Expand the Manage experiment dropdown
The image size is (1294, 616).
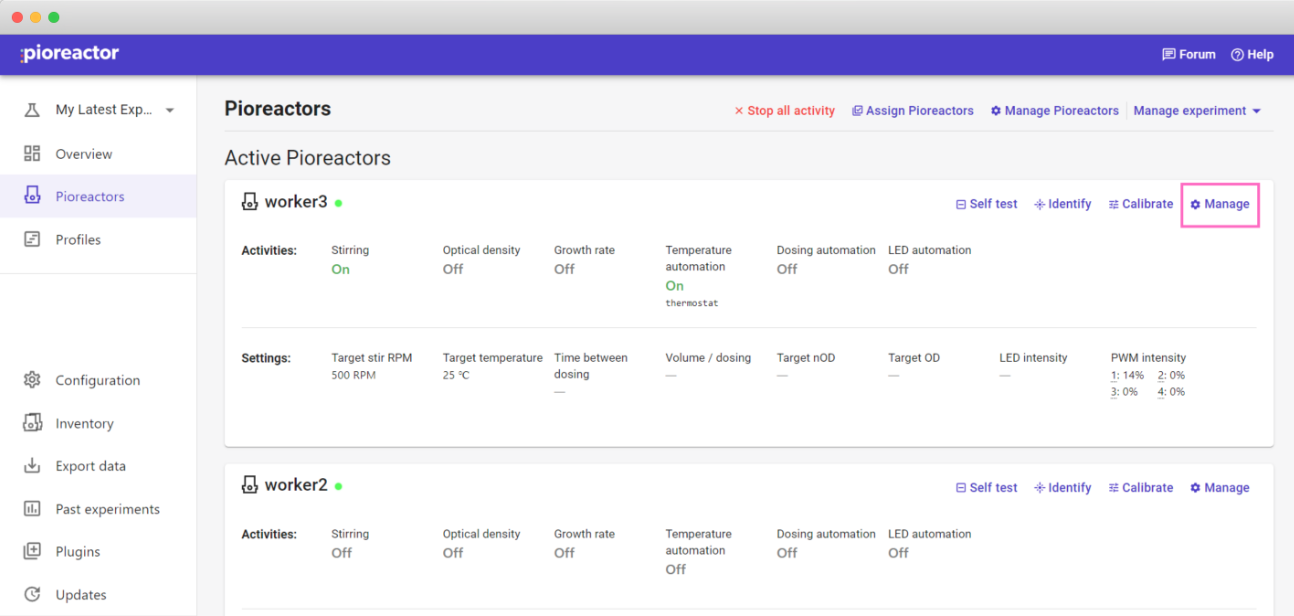point(1197,111)
